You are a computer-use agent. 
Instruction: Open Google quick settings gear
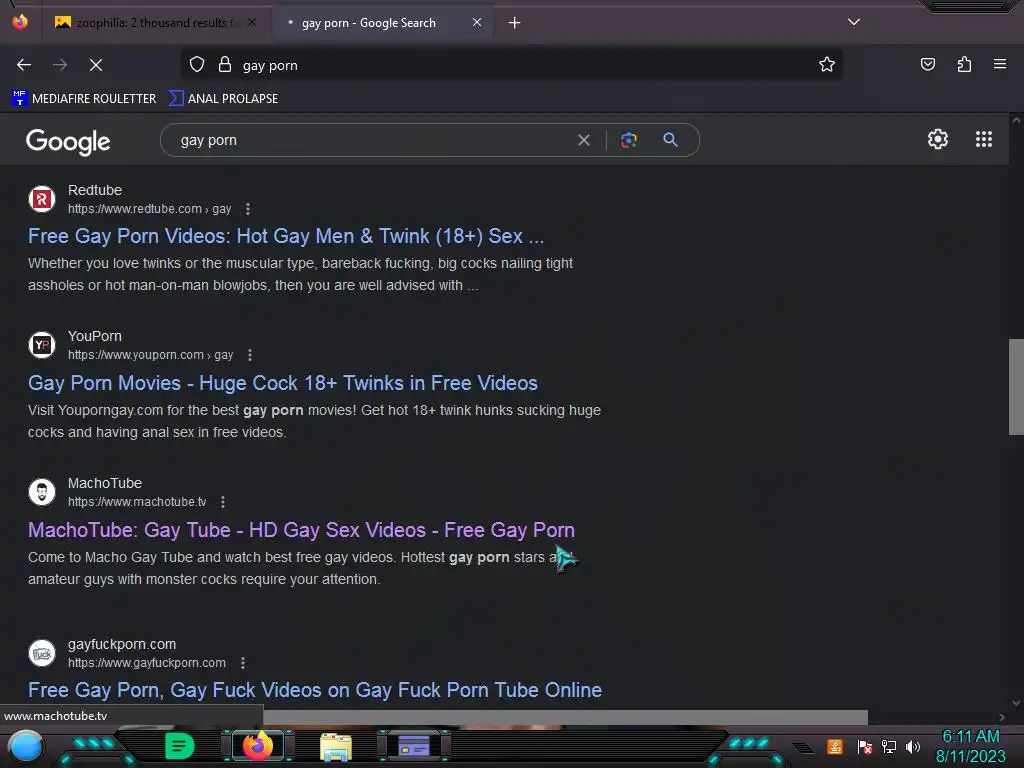click(x=938, y=139)
